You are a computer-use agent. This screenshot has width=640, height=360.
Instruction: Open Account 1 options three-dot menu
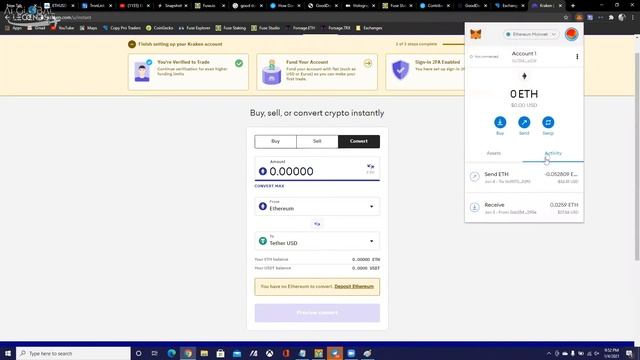click(x=577, y=57)
